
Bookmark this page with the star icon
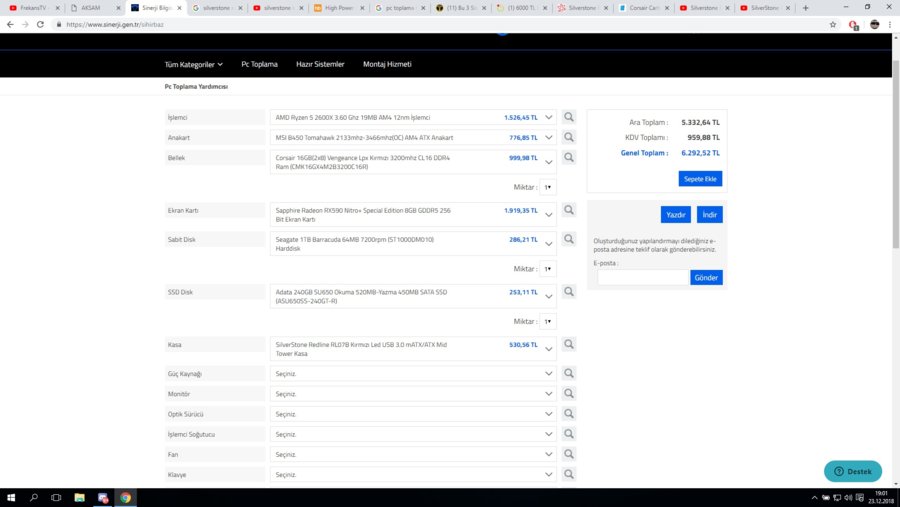(x=832, y=25)
